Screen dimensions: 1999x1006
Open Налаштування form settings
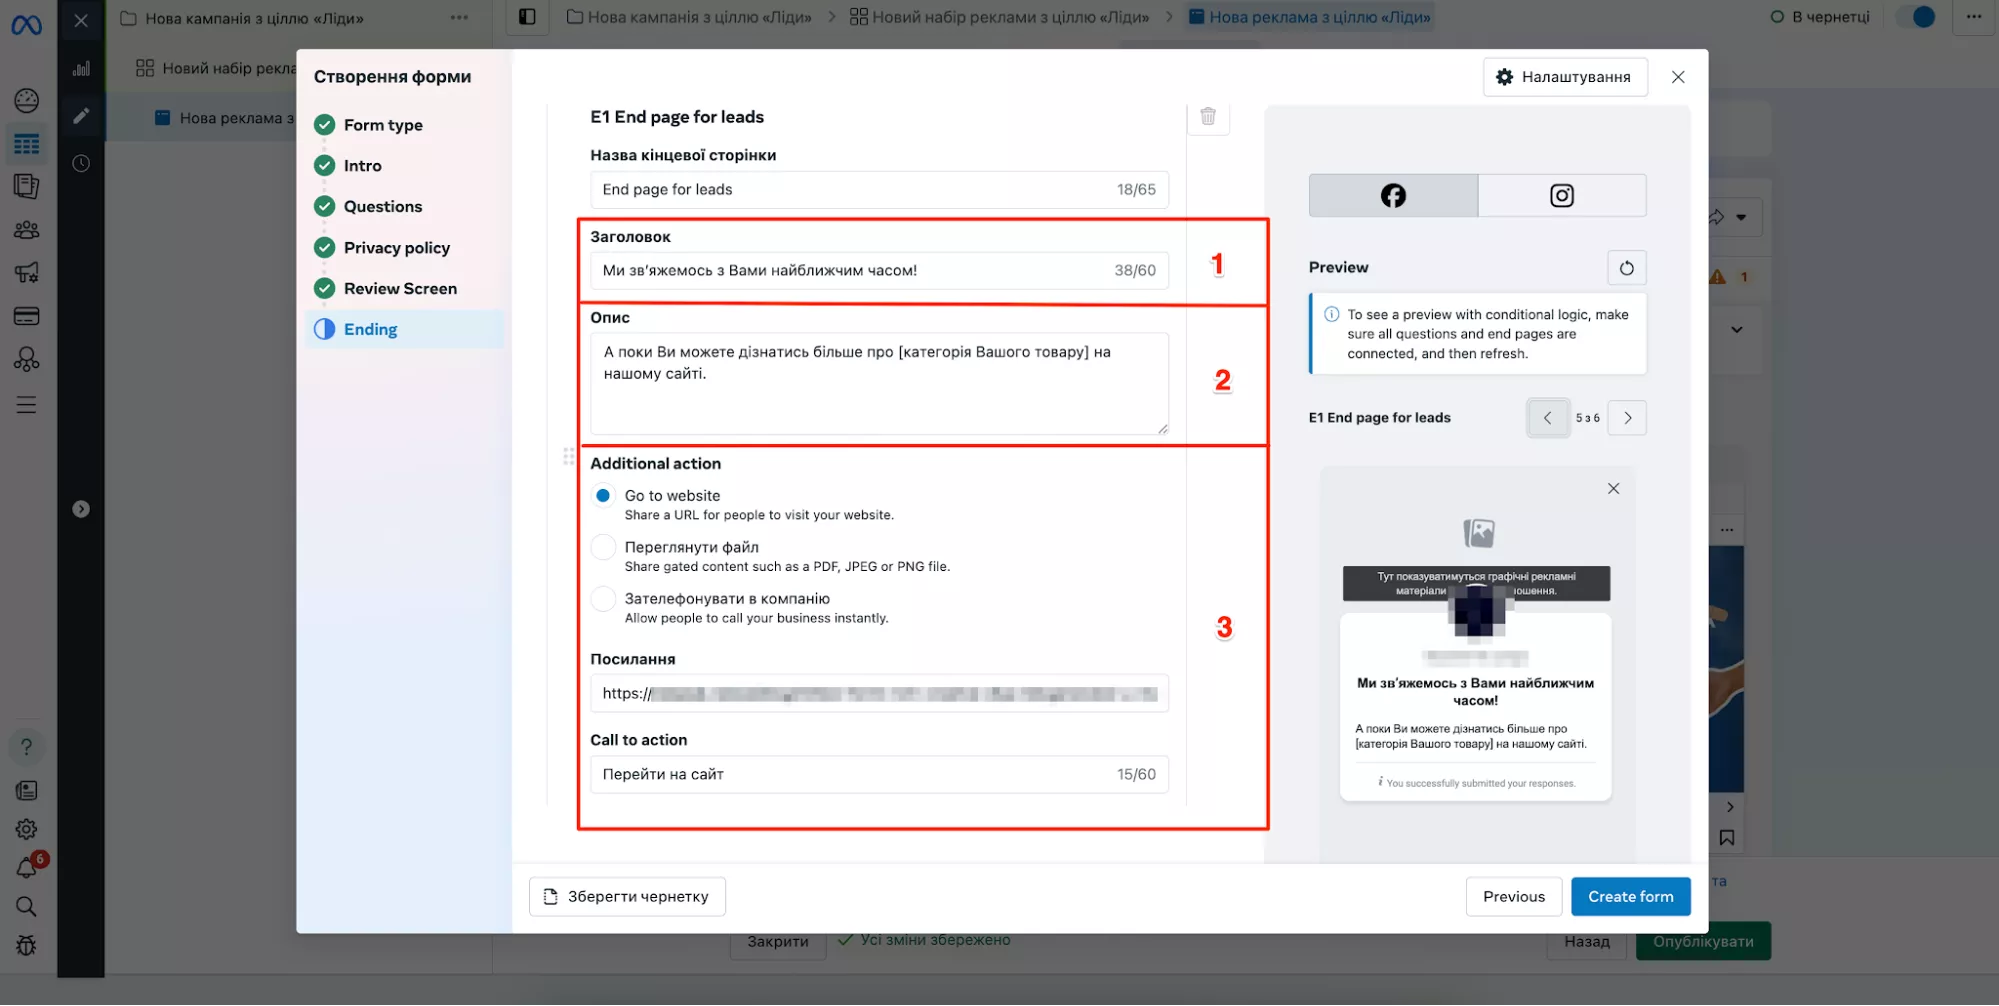point(1564,77)
